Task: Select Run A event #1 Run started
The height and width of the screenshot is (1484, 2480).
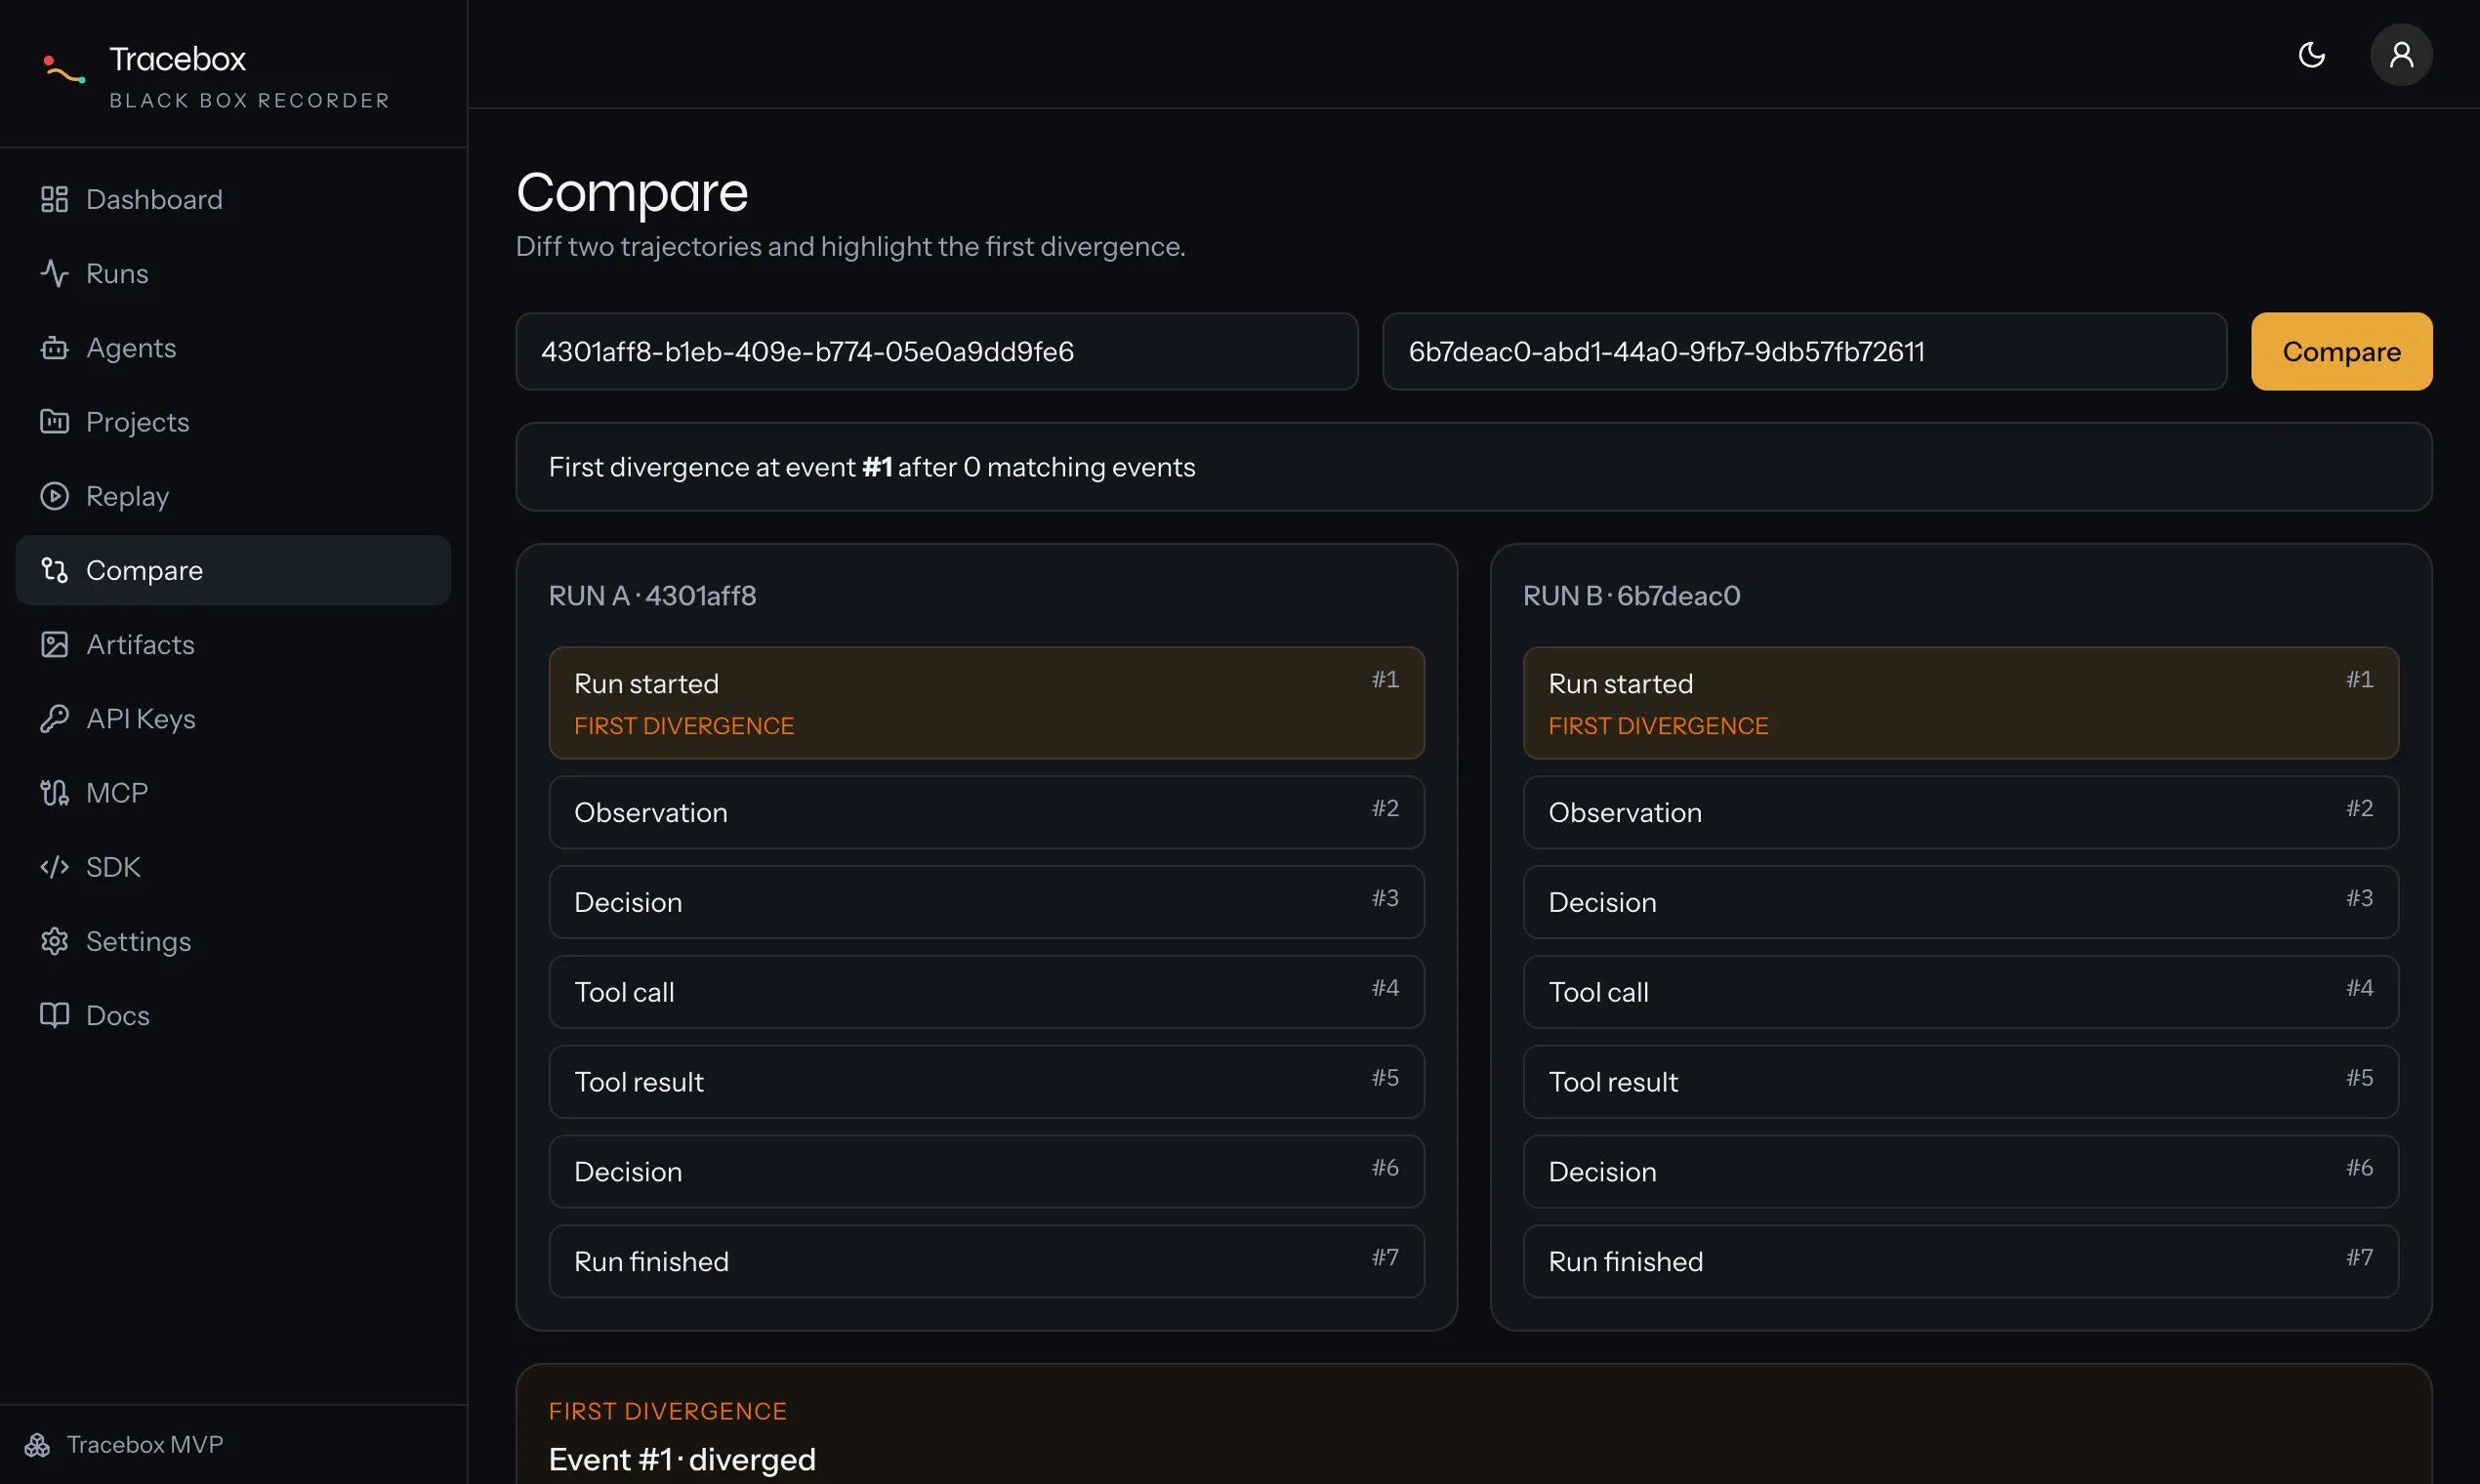Action: click(986, 703)
